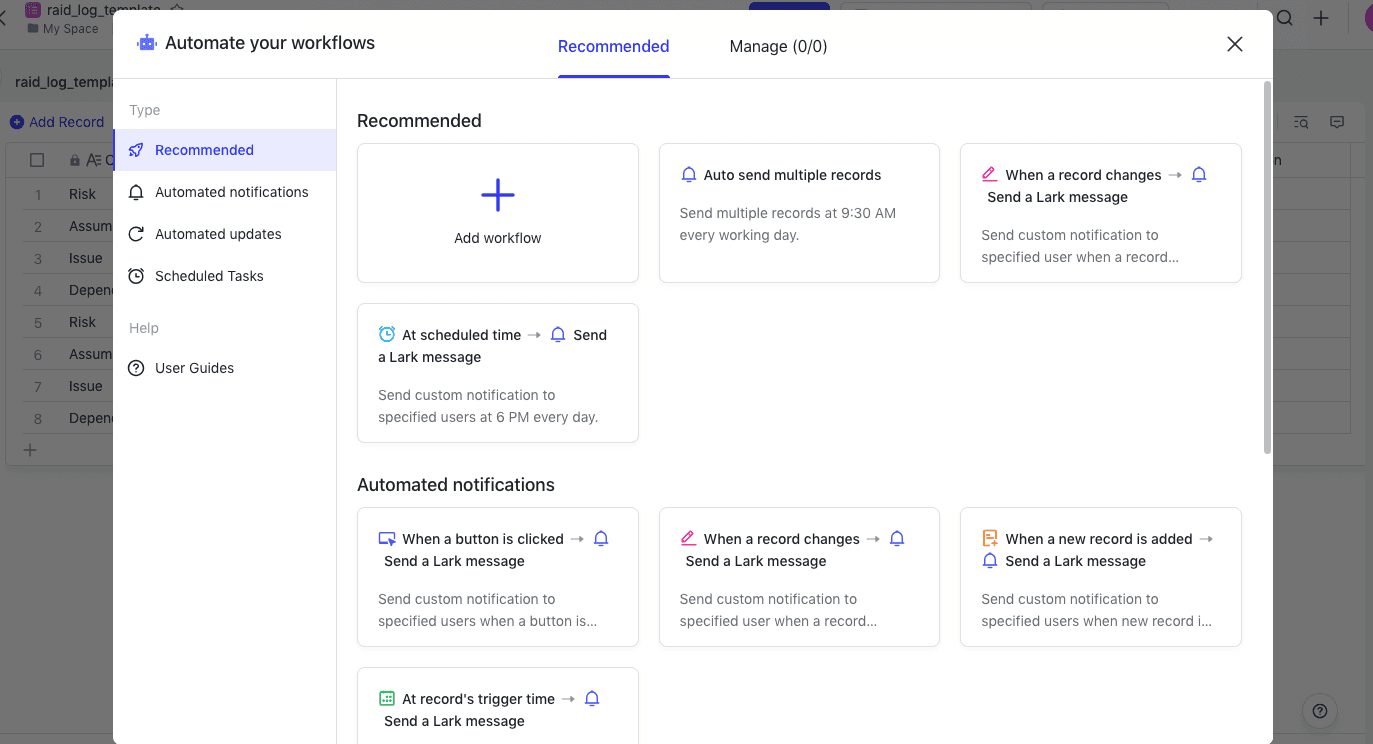Click the Assum cell in row 2
Image resolution: width=1373 pixels, height=744 pixels.
[x=85, y=226]
